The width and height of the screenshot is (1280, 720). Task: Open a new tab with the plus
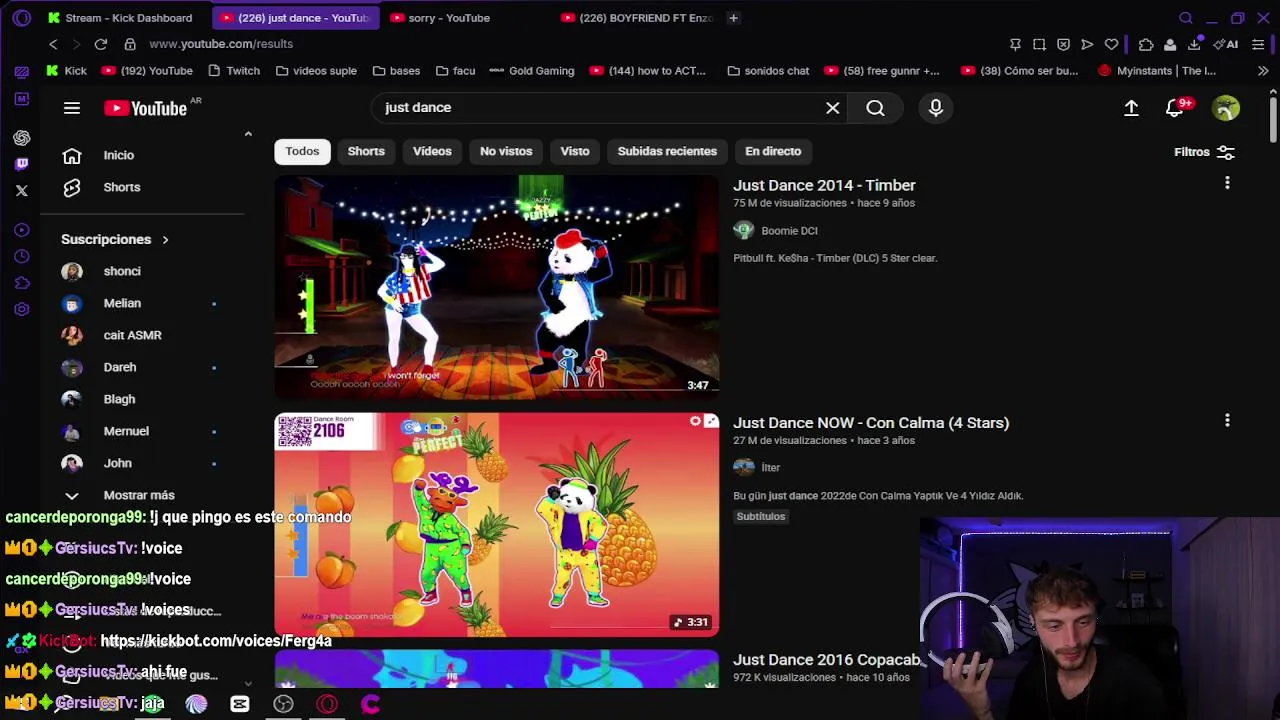[x=733, y=18]
